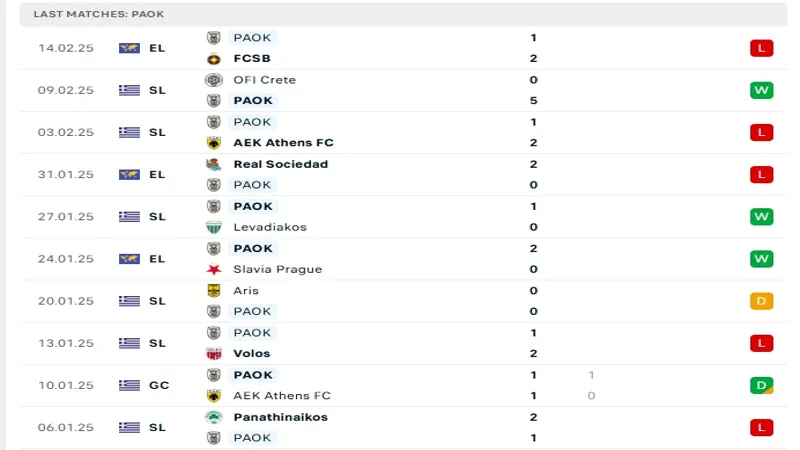Click the Real Sociedad club crest
Image resolution: width=800 pixels, height=450 pixels.
[213, 164]
